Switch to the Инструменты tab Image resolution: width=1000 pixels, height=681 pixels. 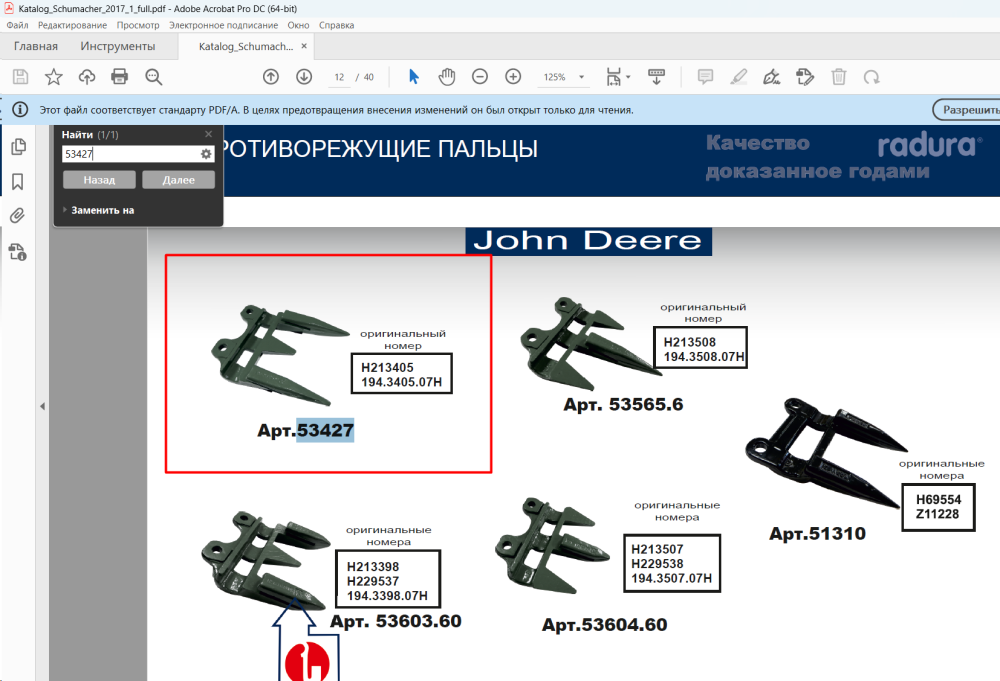[117, 47]
